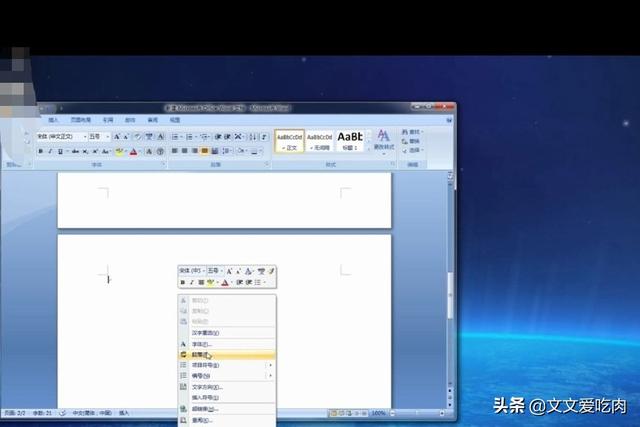Click the Character Border icon

coord(160,137)
